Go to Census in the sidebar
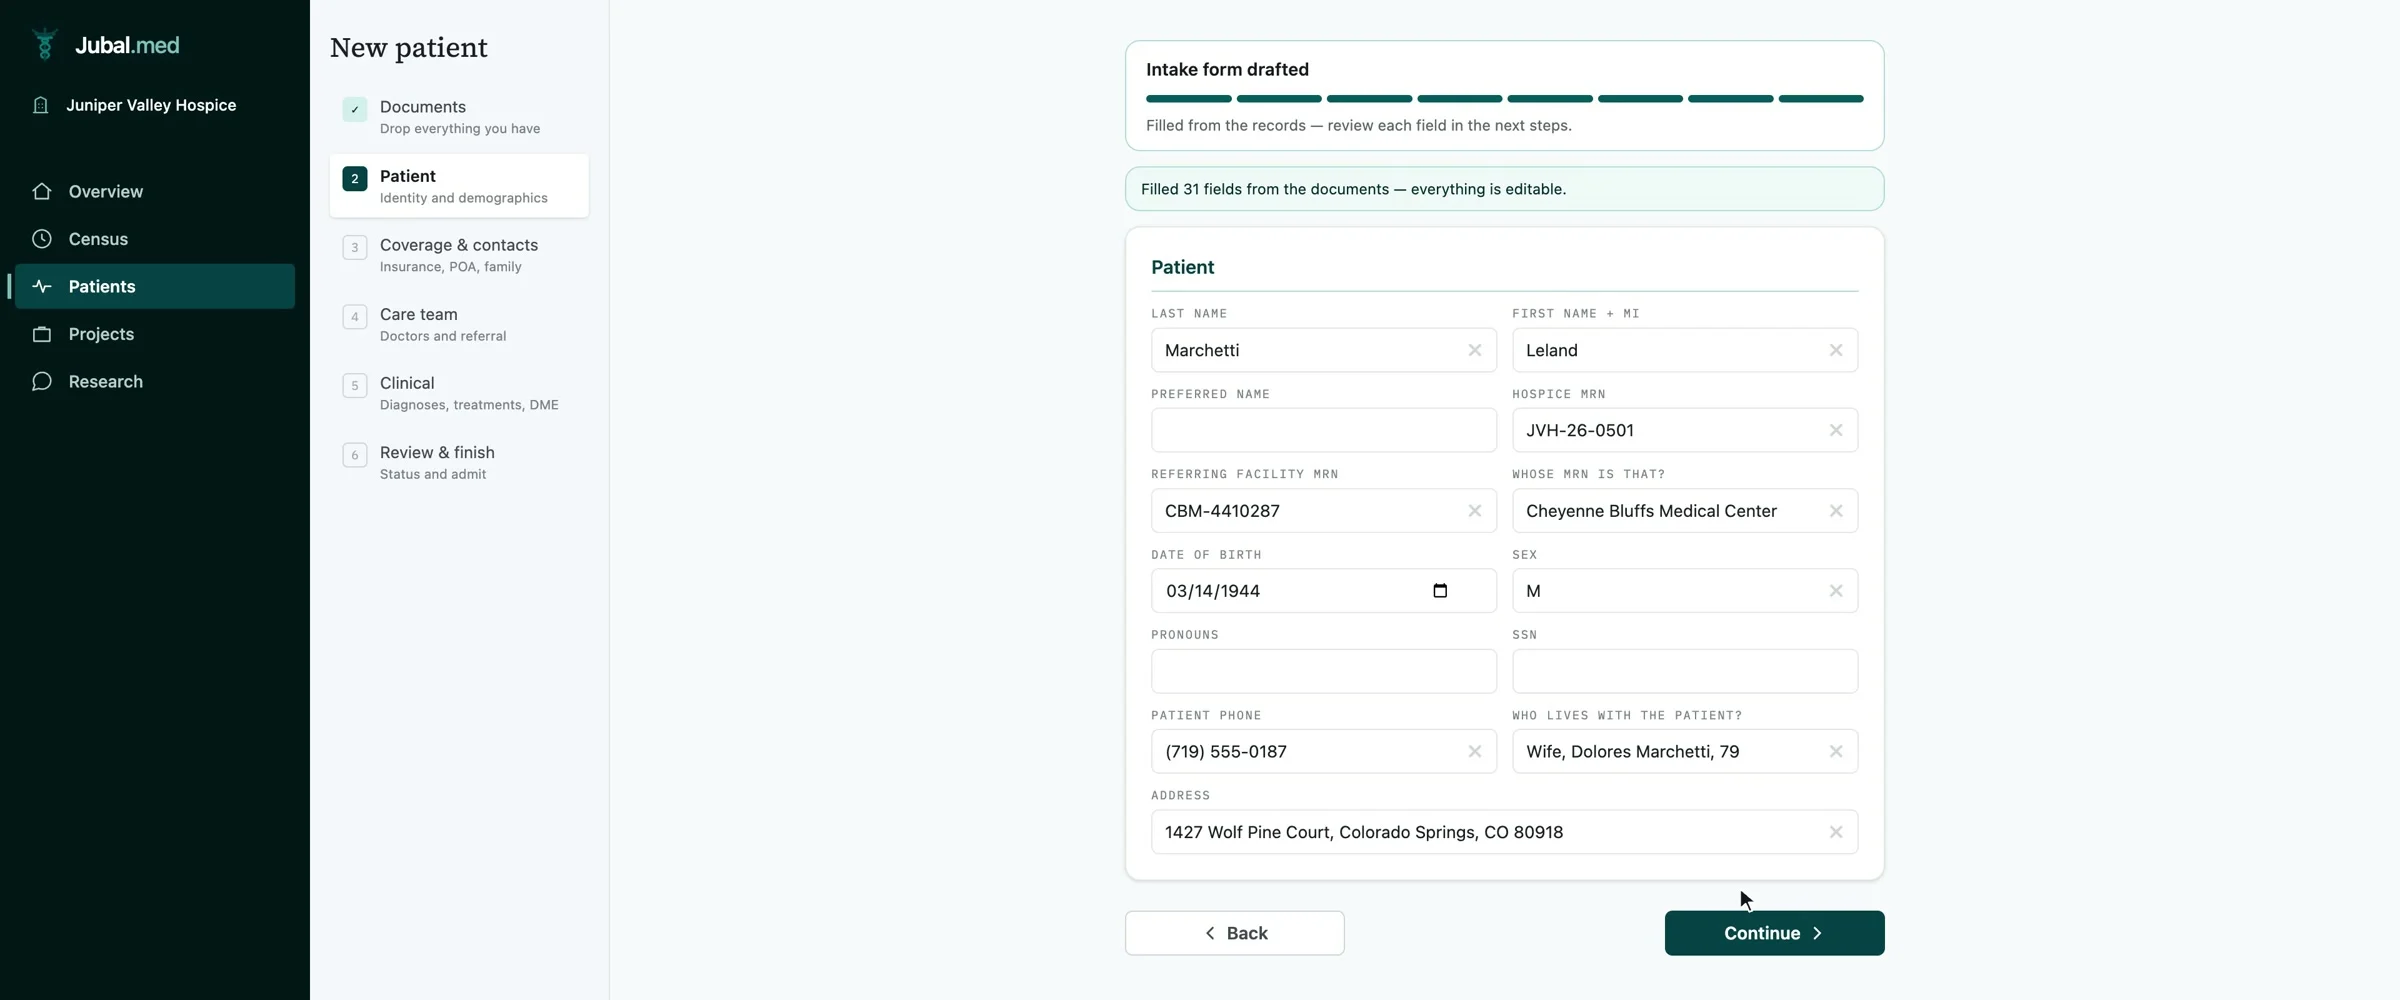Viewport: 2400px width, 1000px height. pyautogui.click(x=155, y=239)
